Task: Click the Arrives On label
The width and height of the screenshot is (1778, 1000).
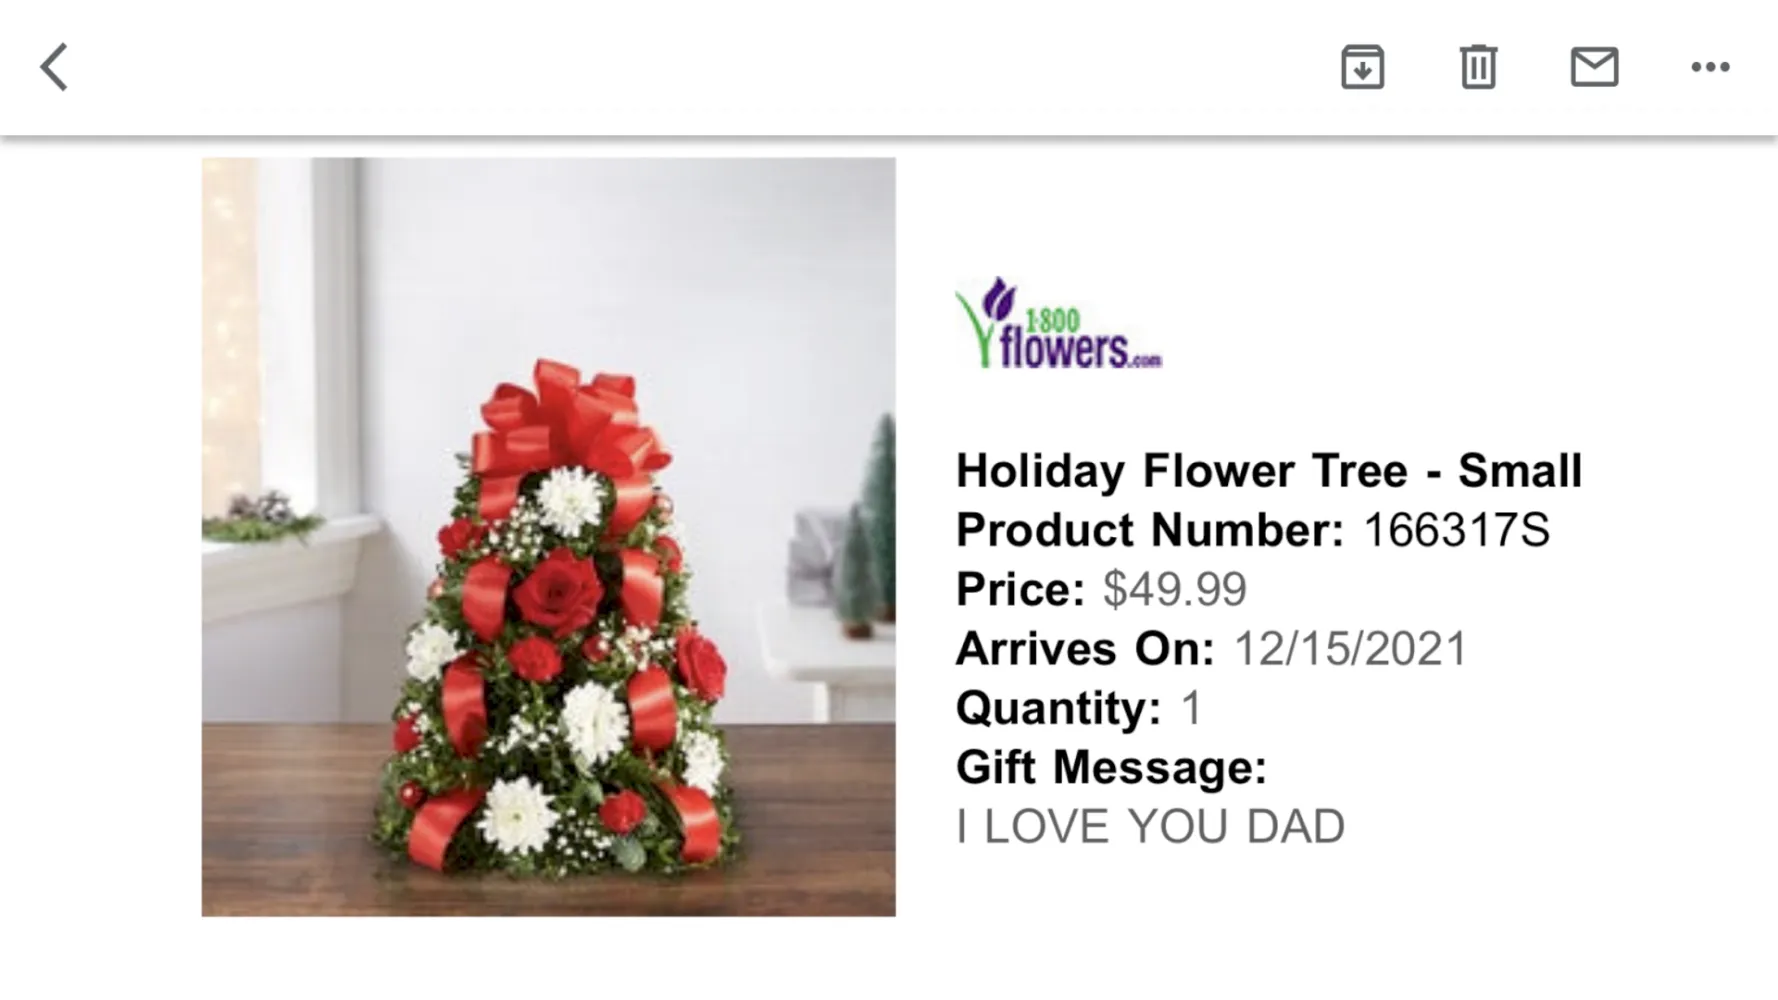Action: [1085, 649]
